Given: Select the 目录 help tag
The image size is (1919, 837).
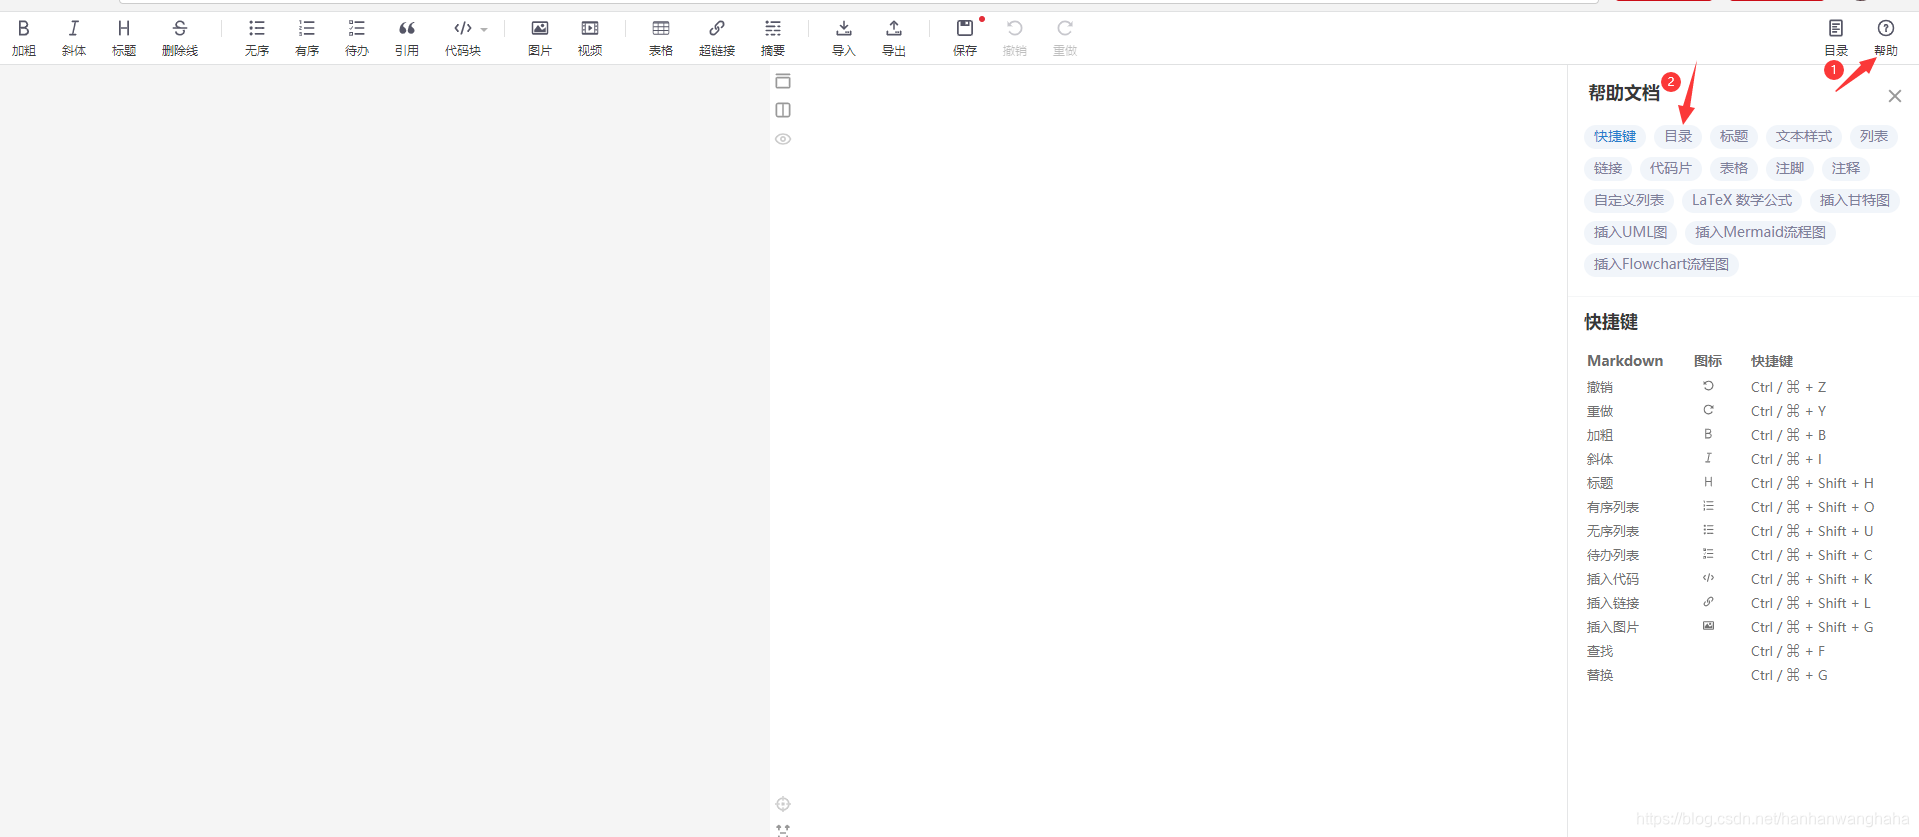Looking at the screenshot, I should pos(1678,136).
